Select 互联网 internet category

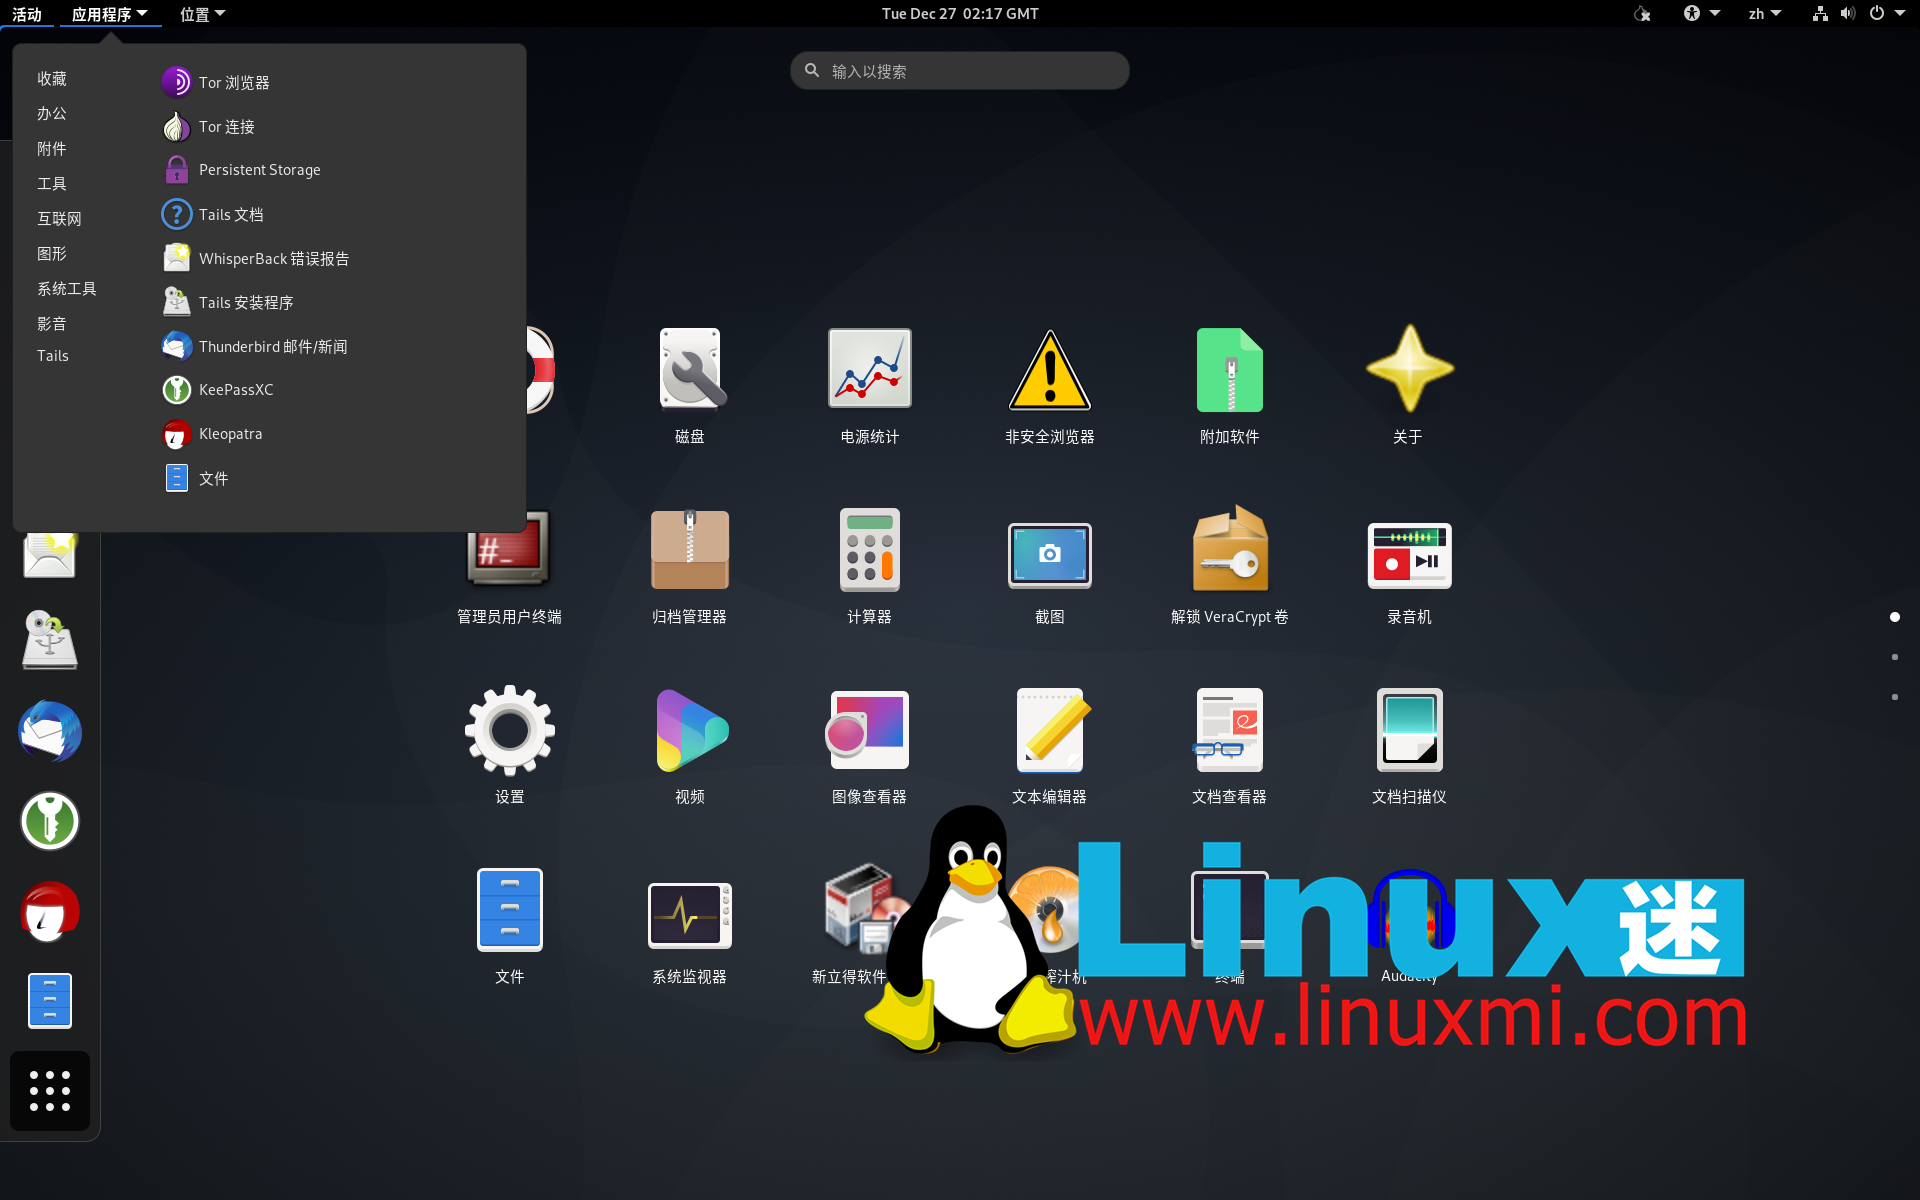pos(59,218)
